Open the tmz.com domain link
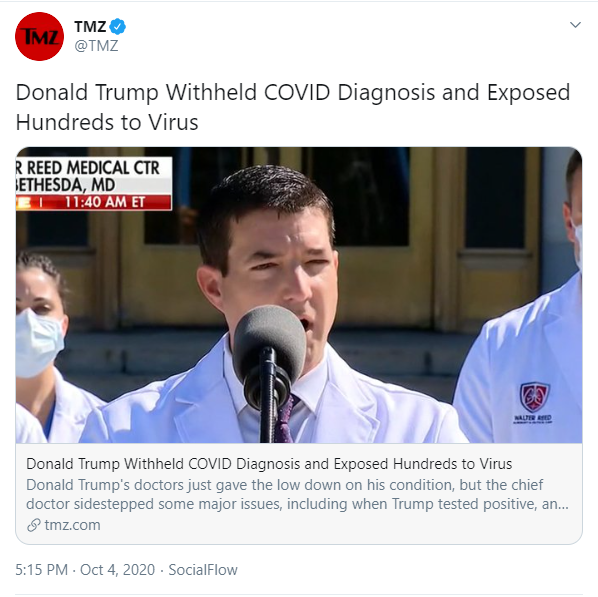This screenshot has width=598, height=597. (x=72, y=525)
